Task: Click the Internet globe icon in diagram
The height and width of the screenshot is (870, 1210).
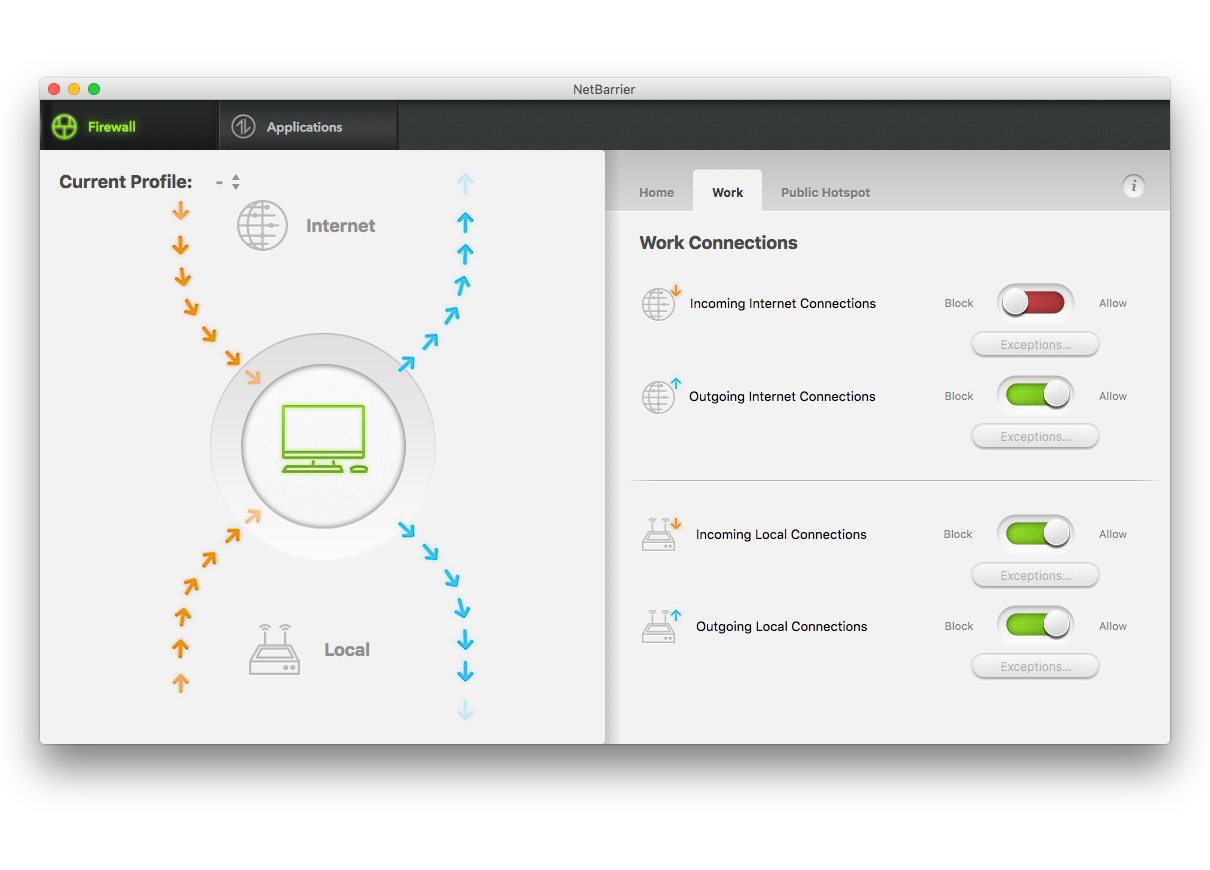Action: click(262, 225)
